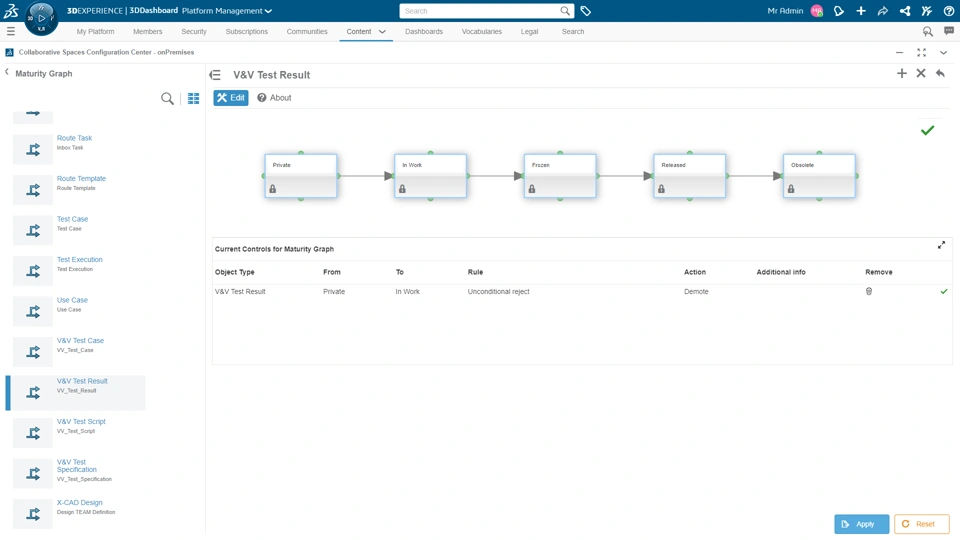
Task: Click the share arrow icon in top bar
Action: 882,11
